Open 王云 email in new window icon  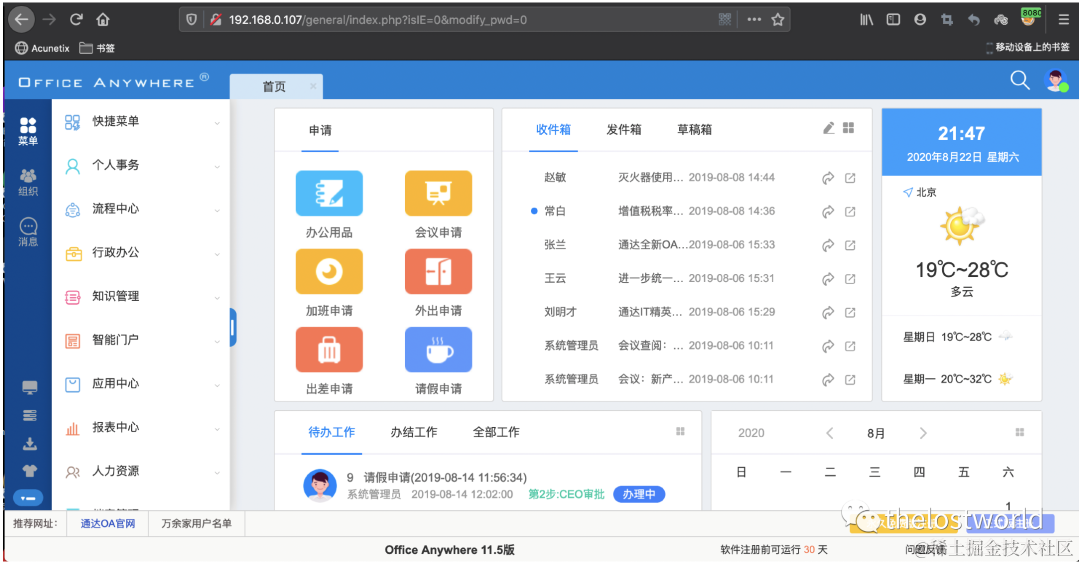tap(850, 279)
